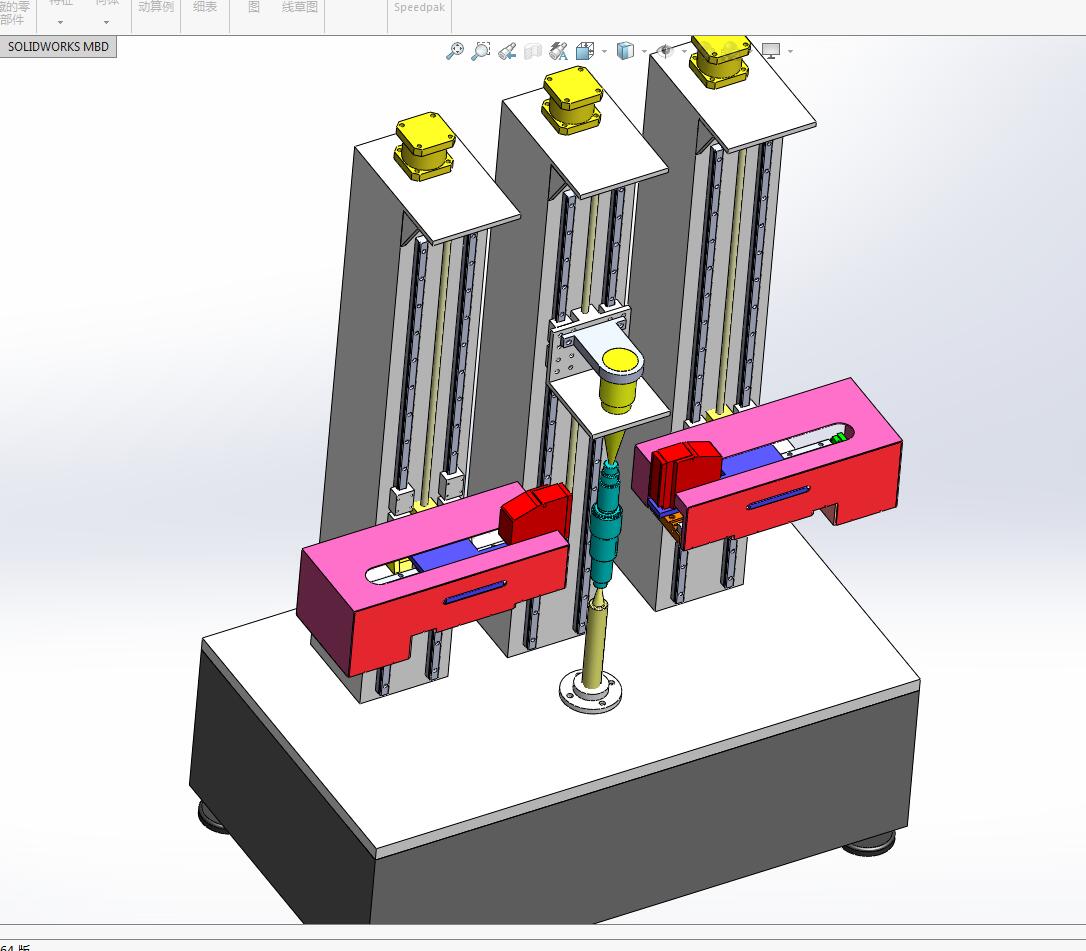Image resolution: width=1086 pixels, height=951 pixels.
Task: Click the 细表 ribbon command
Action: (204, 7)
